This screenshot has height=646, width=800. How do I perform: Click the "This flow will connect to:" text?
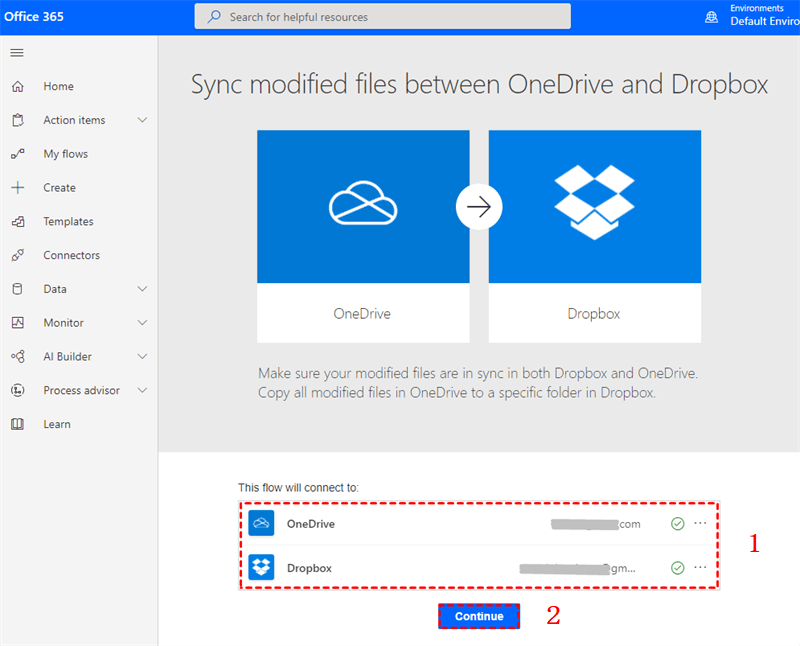298,487
